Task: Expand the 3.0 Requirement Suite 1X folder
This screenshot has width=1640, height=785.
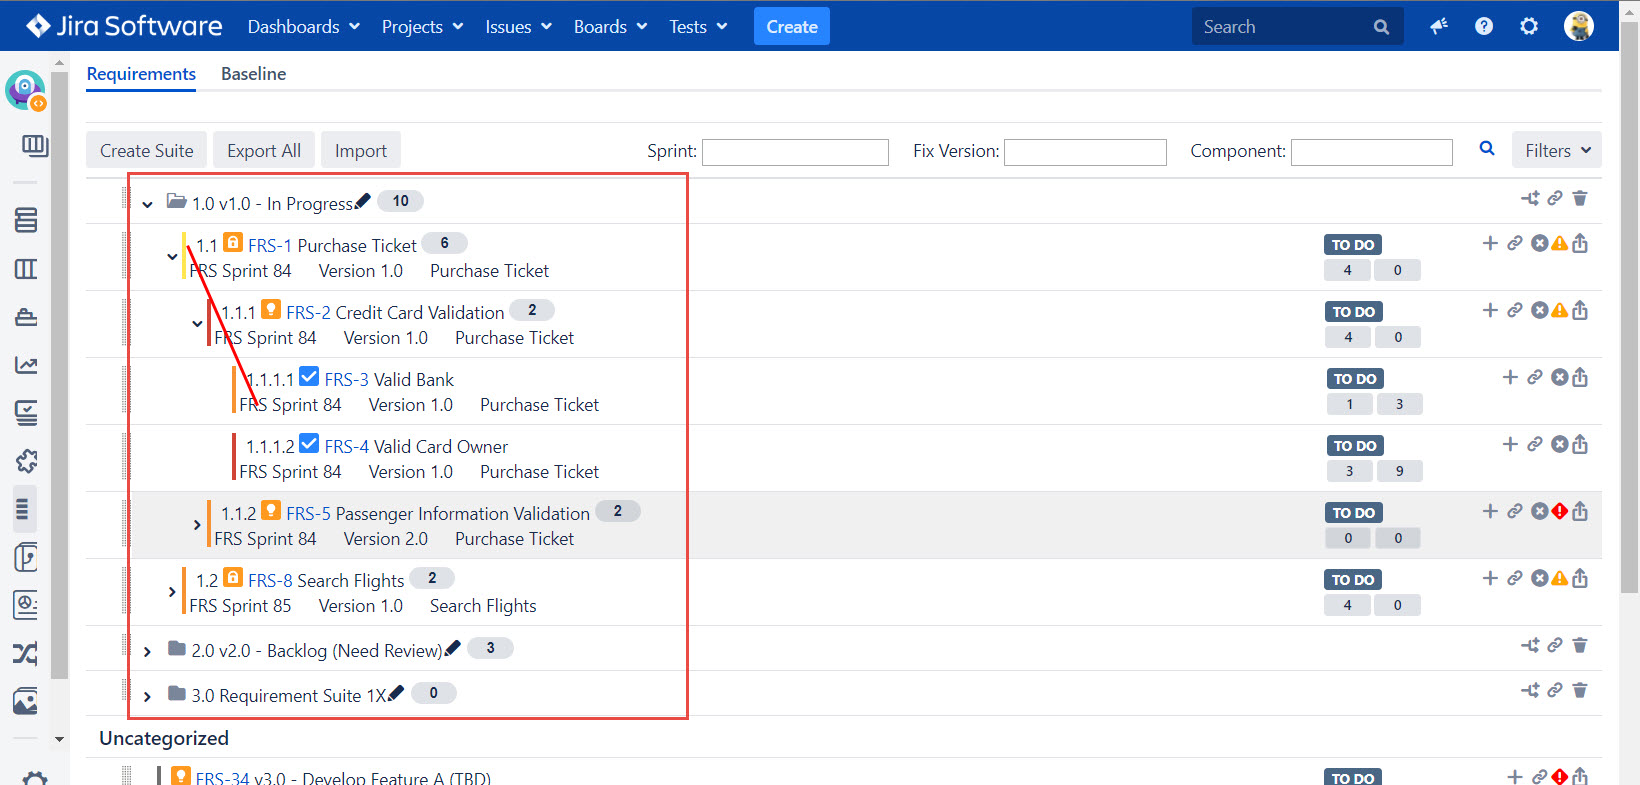Action: pyautogui.click(x=147, y=696)
